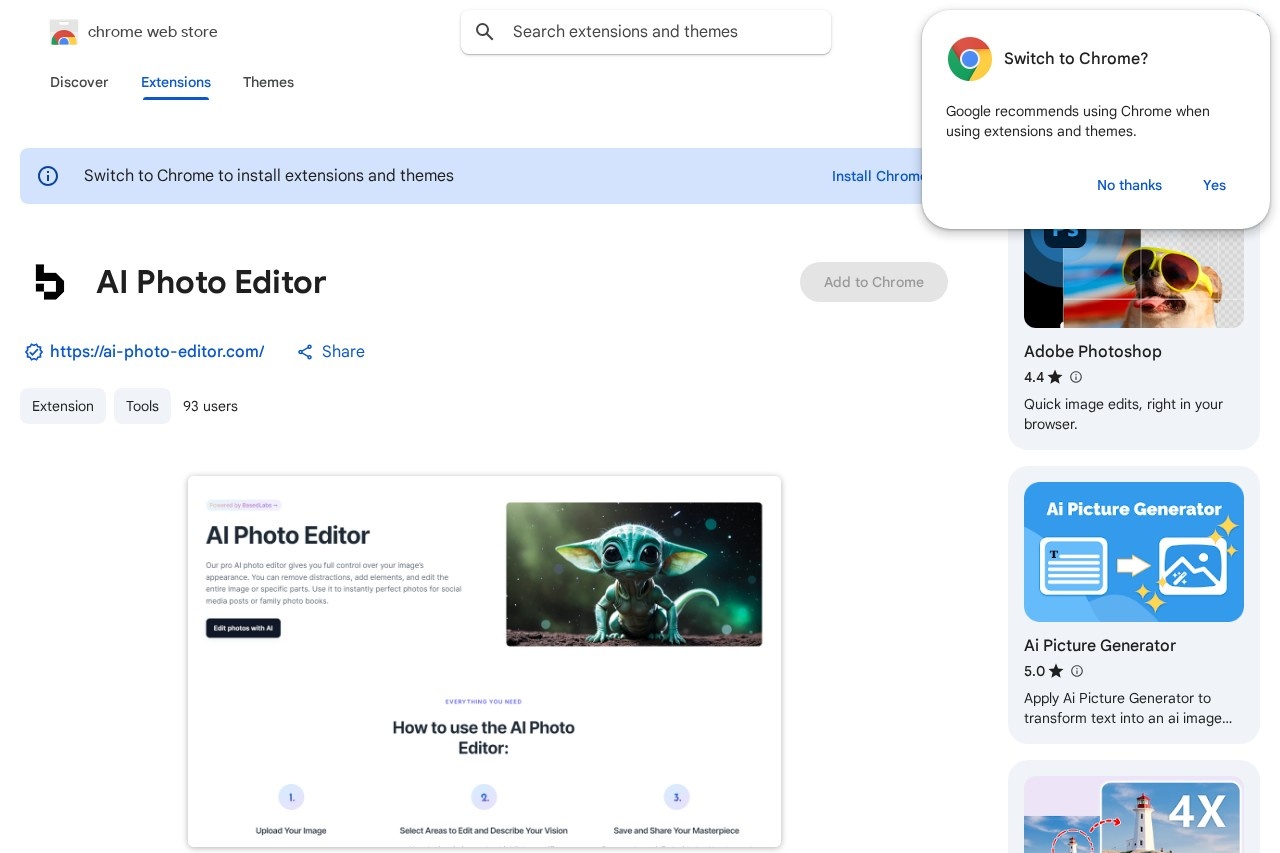1280x853 pixels.
Task: Click the Chrome Web Store logo icon
Action: click(63, 32)
